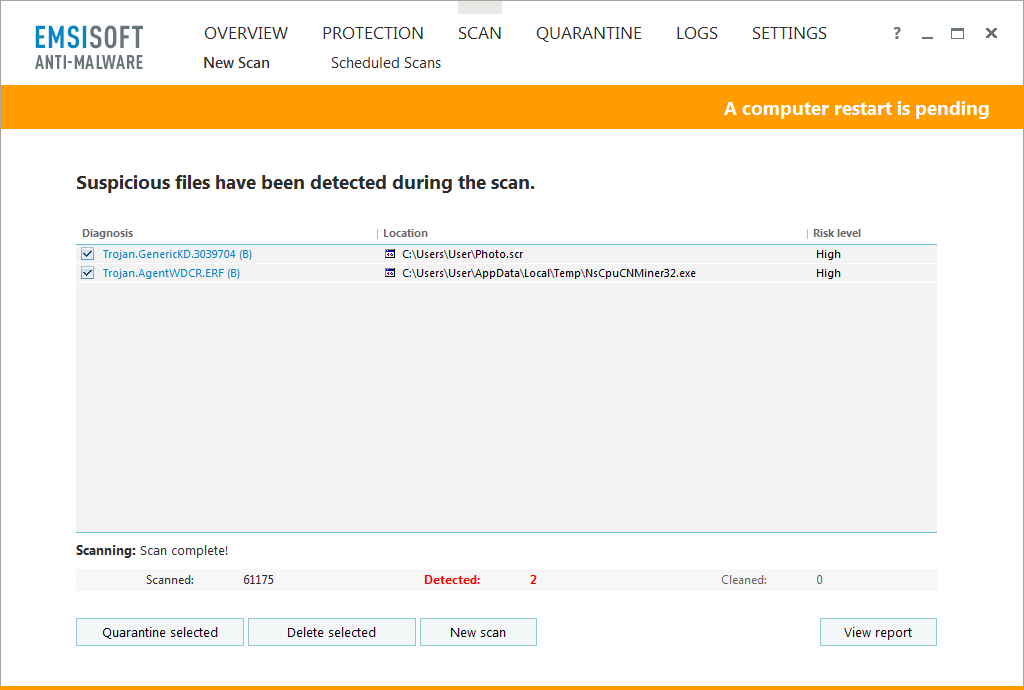Click the Scan complete! status text
The height and width of the screenshot is (690, 1024).
click(x=184, y=550)
